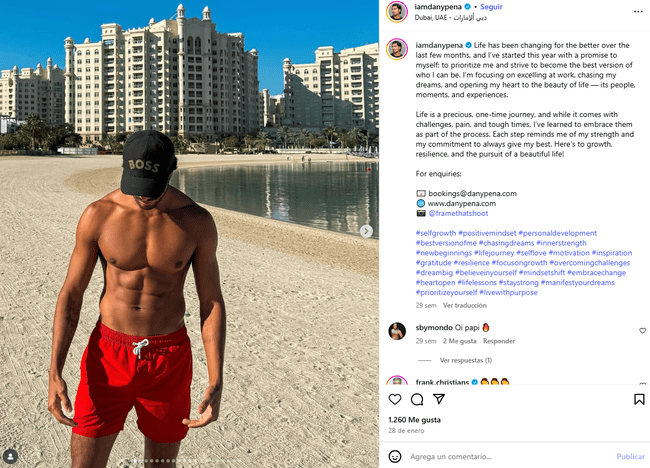Focus the Agrega un comentario field
The image size is (650, 468).
click(x=510, y=456)
